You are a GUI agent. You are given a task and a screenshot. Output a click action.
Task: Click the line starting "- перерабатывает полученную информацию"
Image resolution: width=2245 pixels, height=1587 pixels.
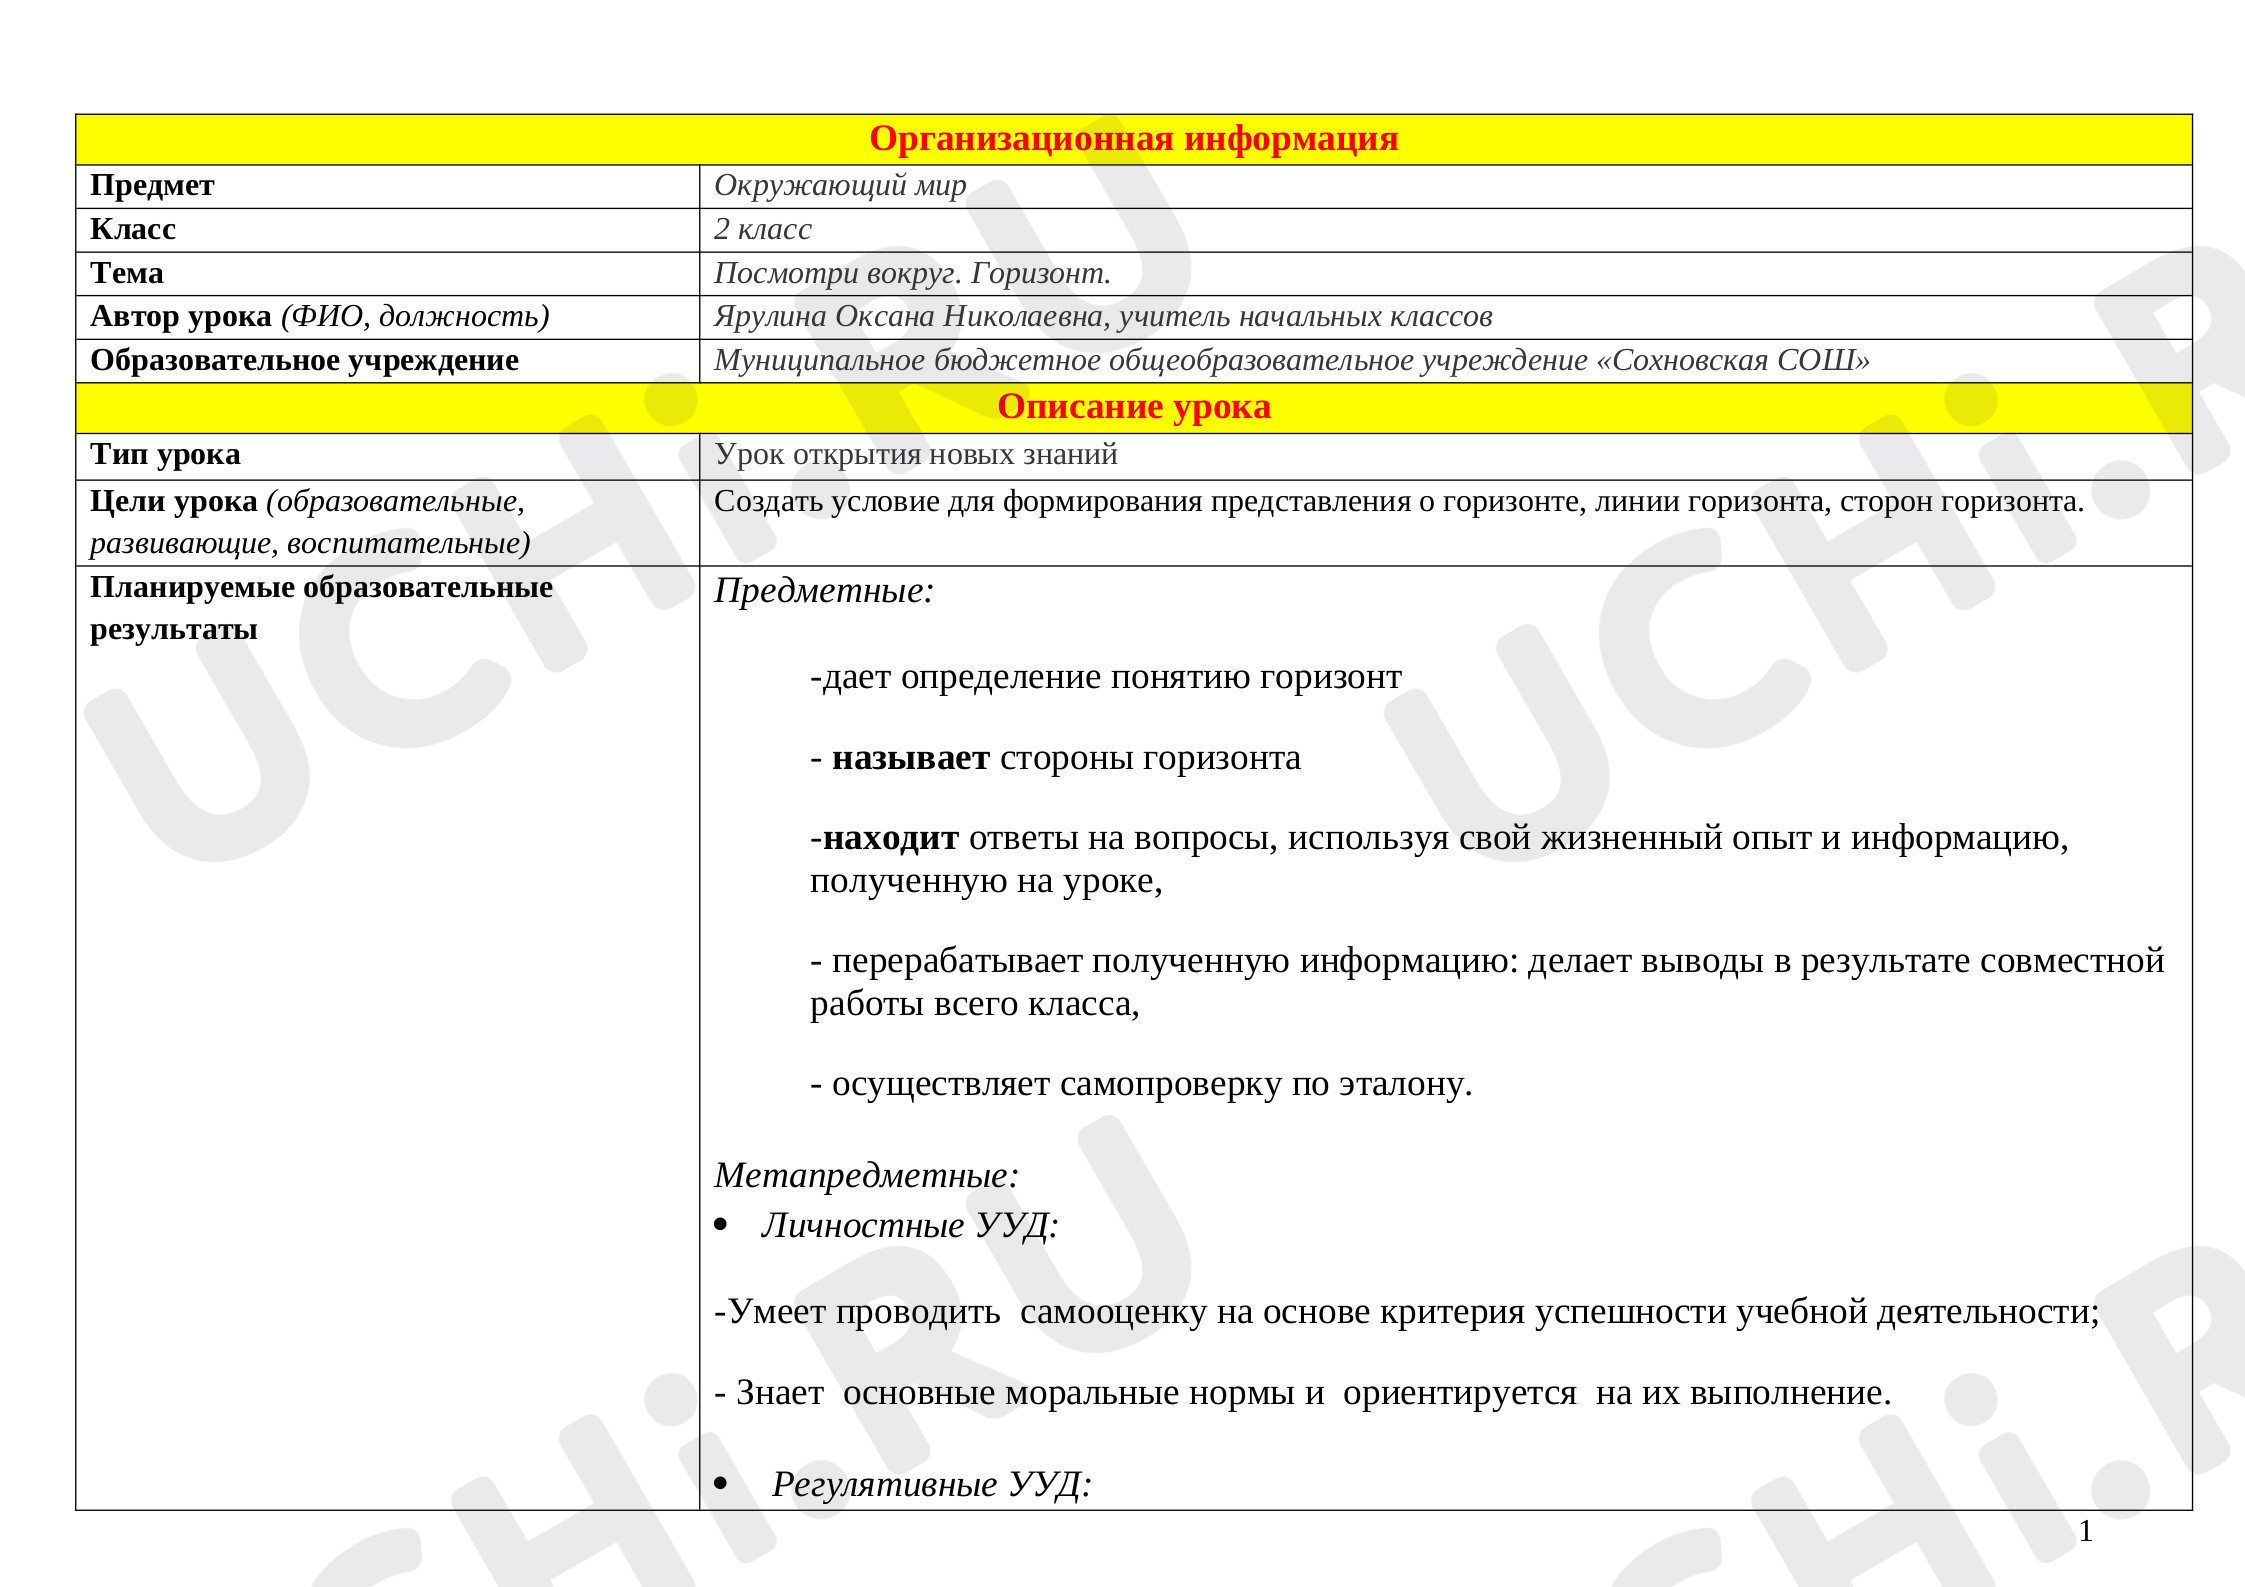coord(1487,982)
